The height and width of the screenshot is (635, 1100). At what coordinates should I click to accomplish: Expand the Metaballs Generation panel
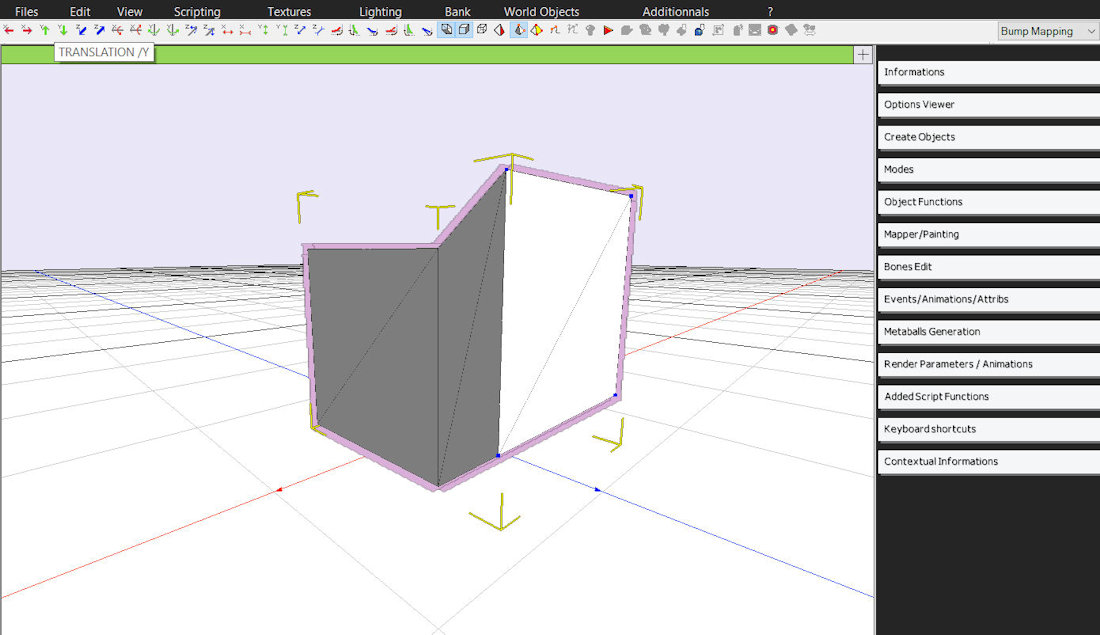pyautogui.click(x=988, y=331)
